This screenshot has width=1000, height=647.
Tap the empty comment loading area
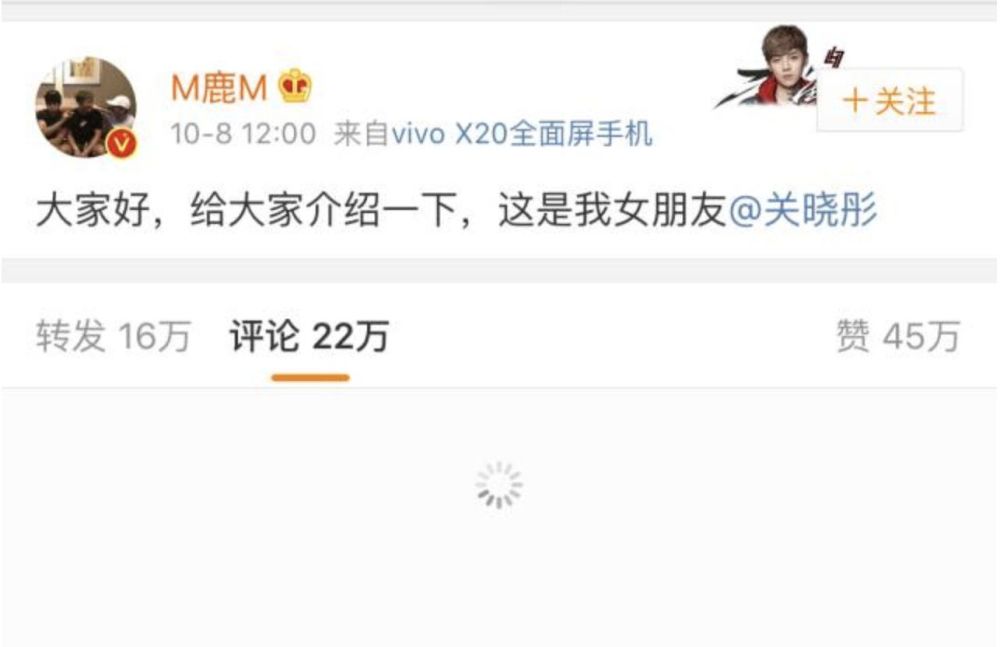[x=500, y=517]
